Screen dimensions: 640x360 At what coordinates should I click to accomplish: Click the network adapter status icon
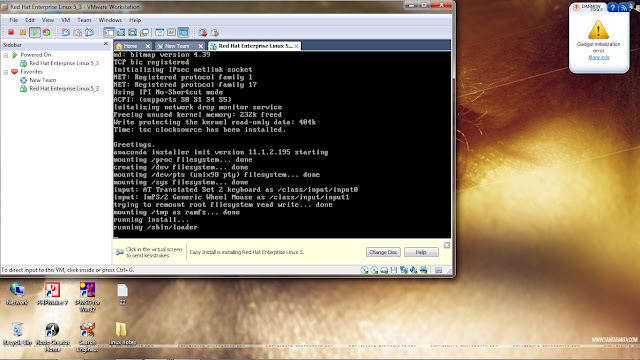(404, 270)
